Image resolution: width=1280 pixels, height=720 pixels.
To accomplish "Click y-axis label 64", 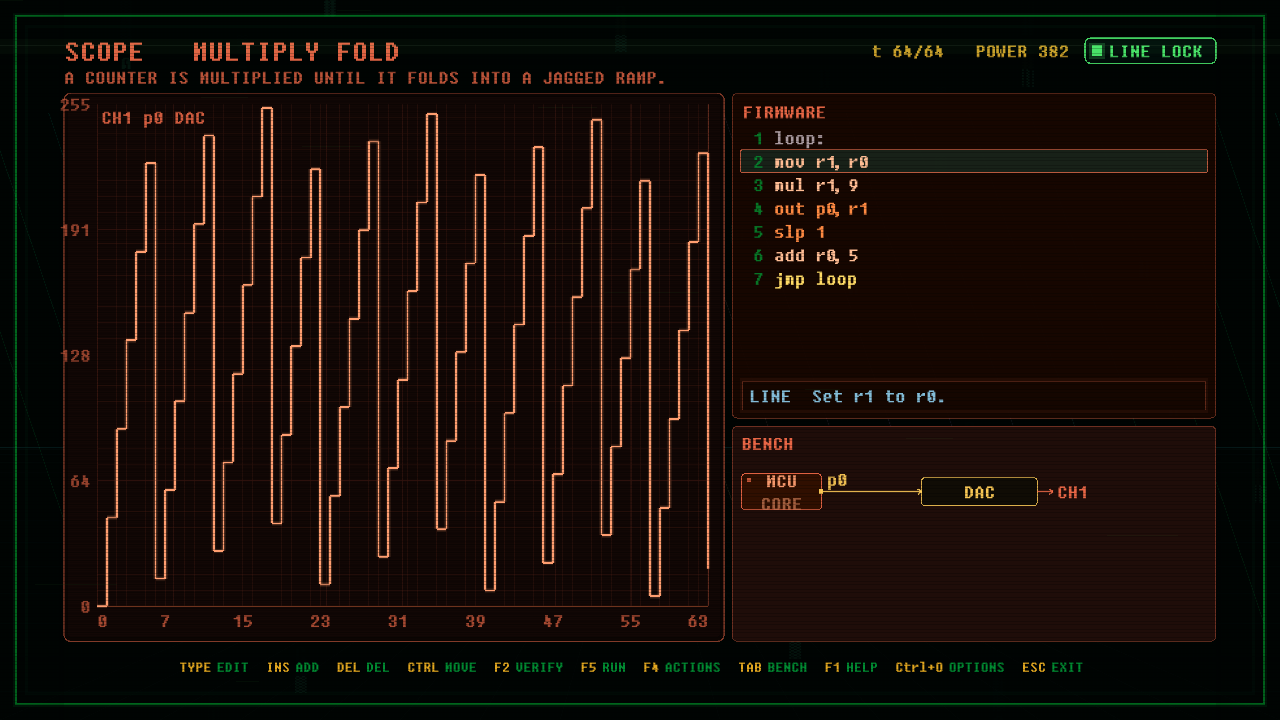I will coord(80,481).
